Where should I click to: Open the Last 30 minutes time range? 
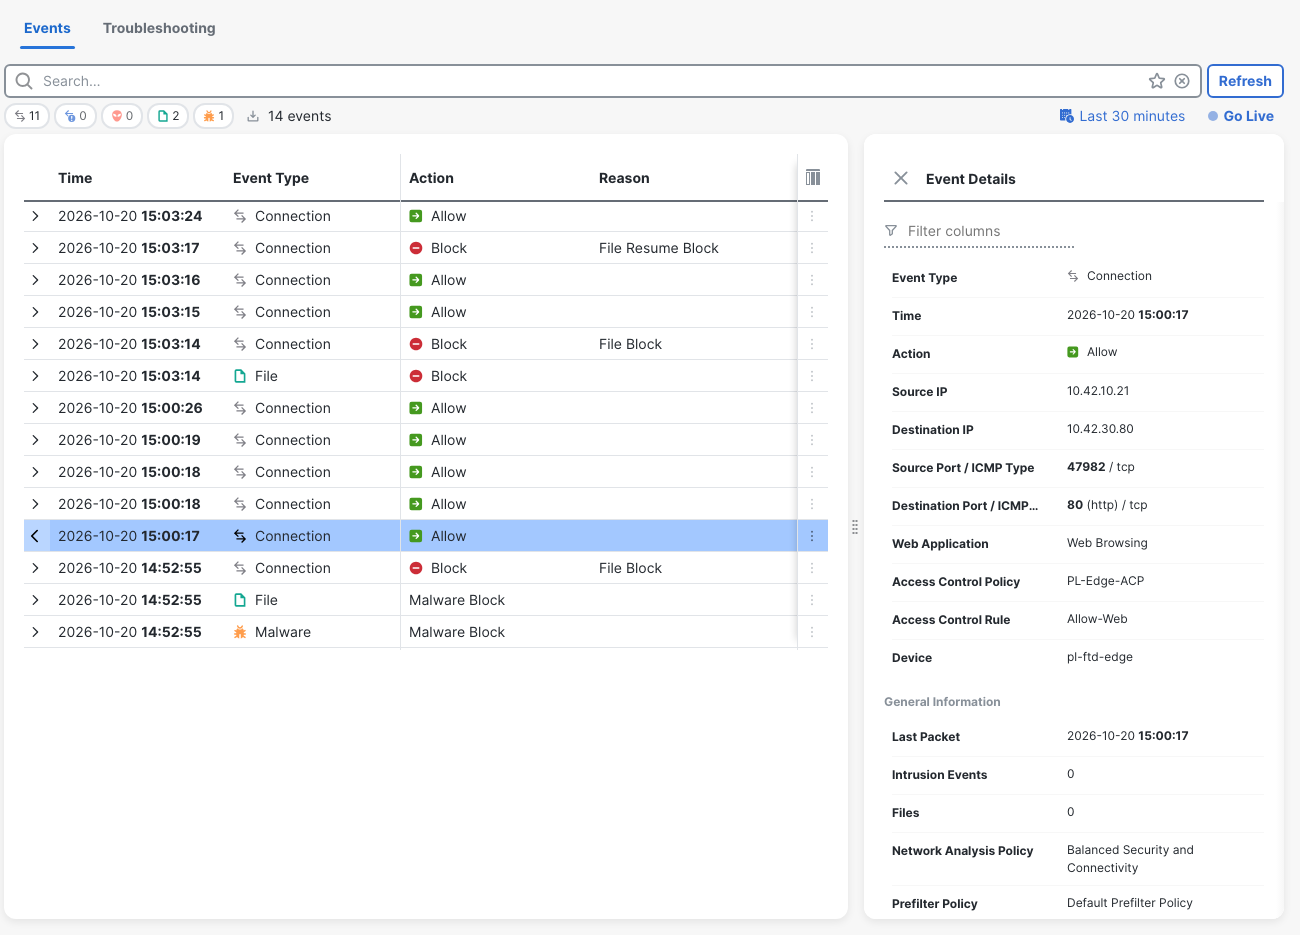(x=1122, y=116)
